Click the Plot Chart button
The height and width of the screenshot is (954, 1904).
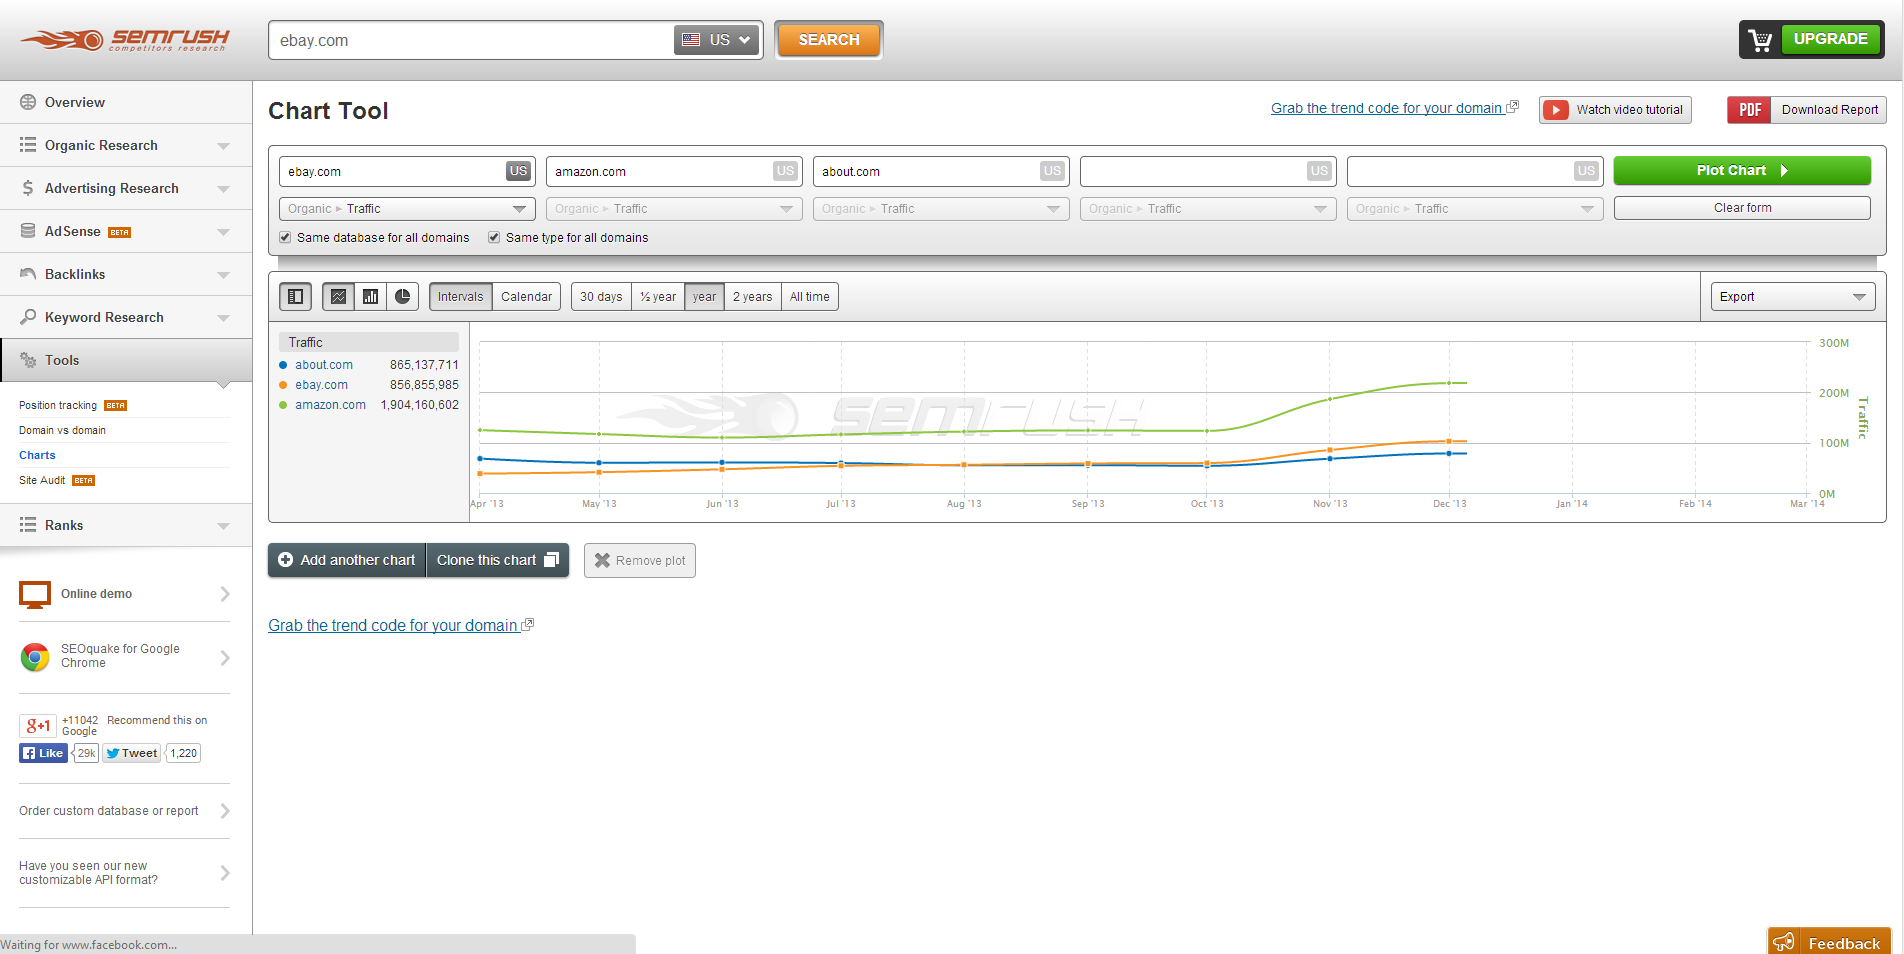click(x=1742, y=170)
